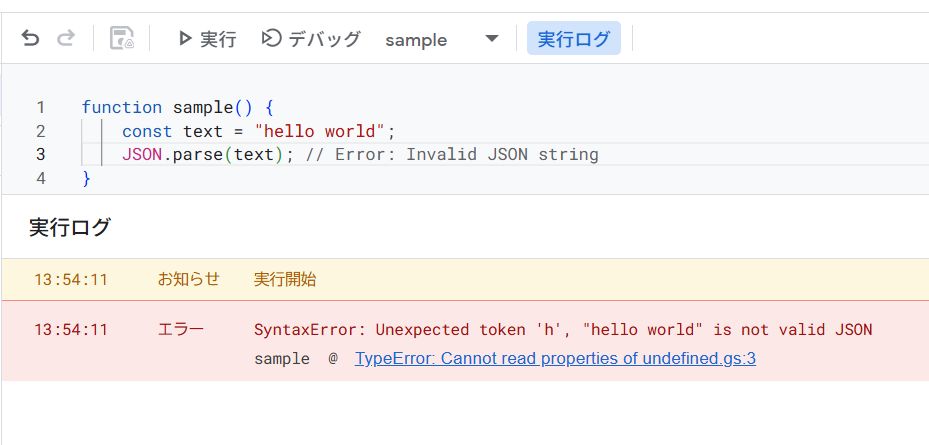This screenshot has height=445, width=929.
Task: Click the "Error: Invalid JSON string" comment
Action: (x=466, y=155)
